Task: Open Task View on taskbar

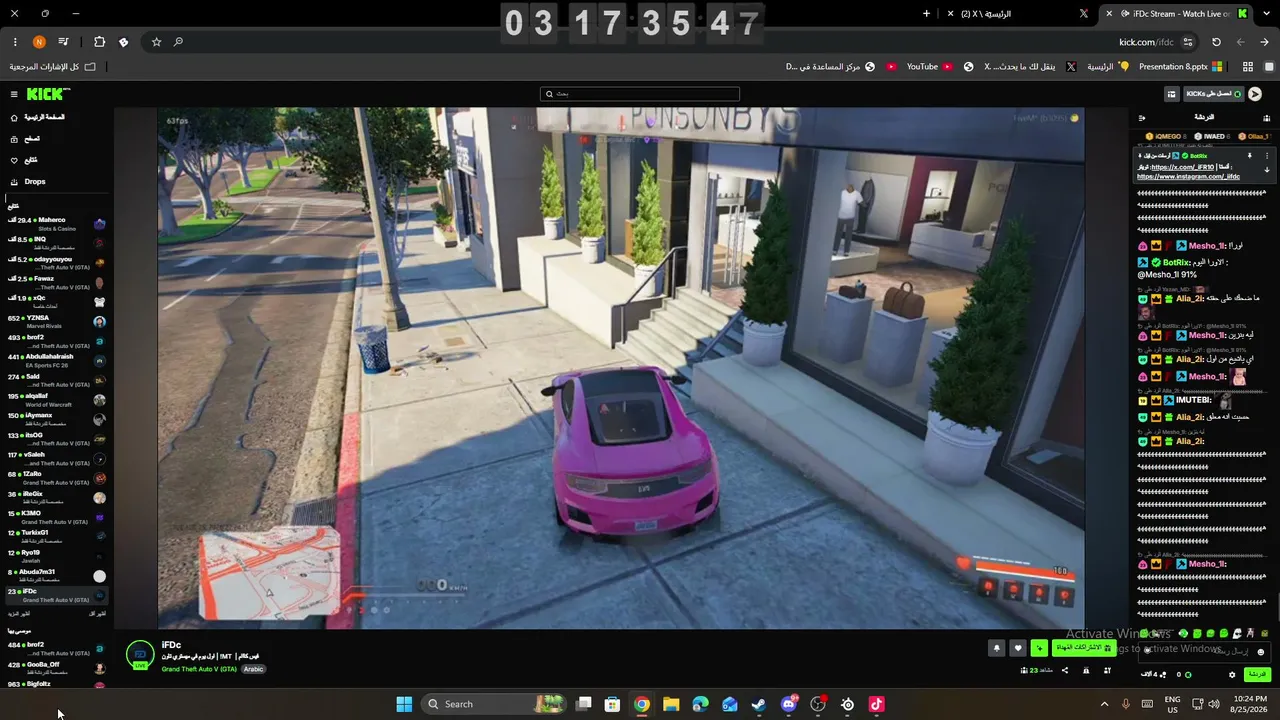Action: (x=584, y=704)
